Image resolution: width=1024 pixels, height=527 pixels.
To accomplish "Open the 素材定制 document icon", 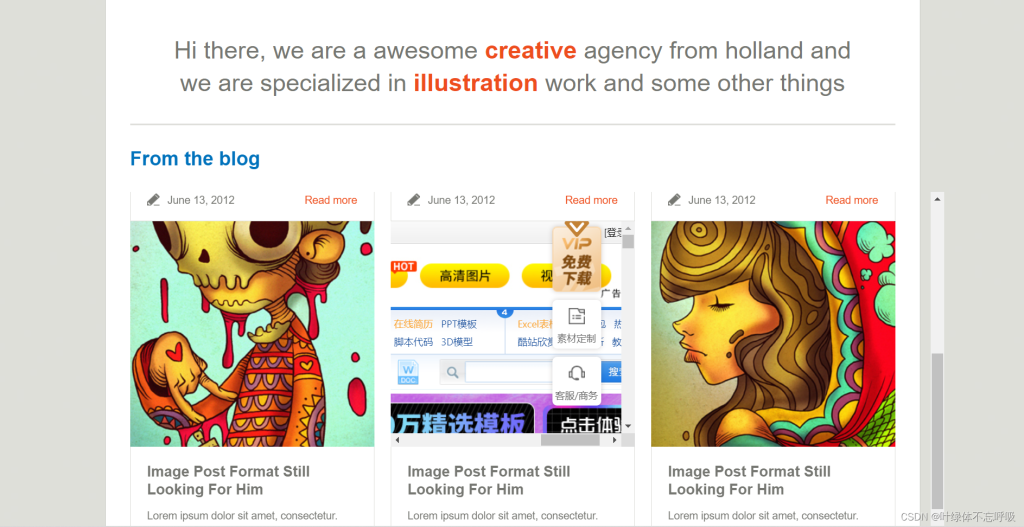I will 577,317.
